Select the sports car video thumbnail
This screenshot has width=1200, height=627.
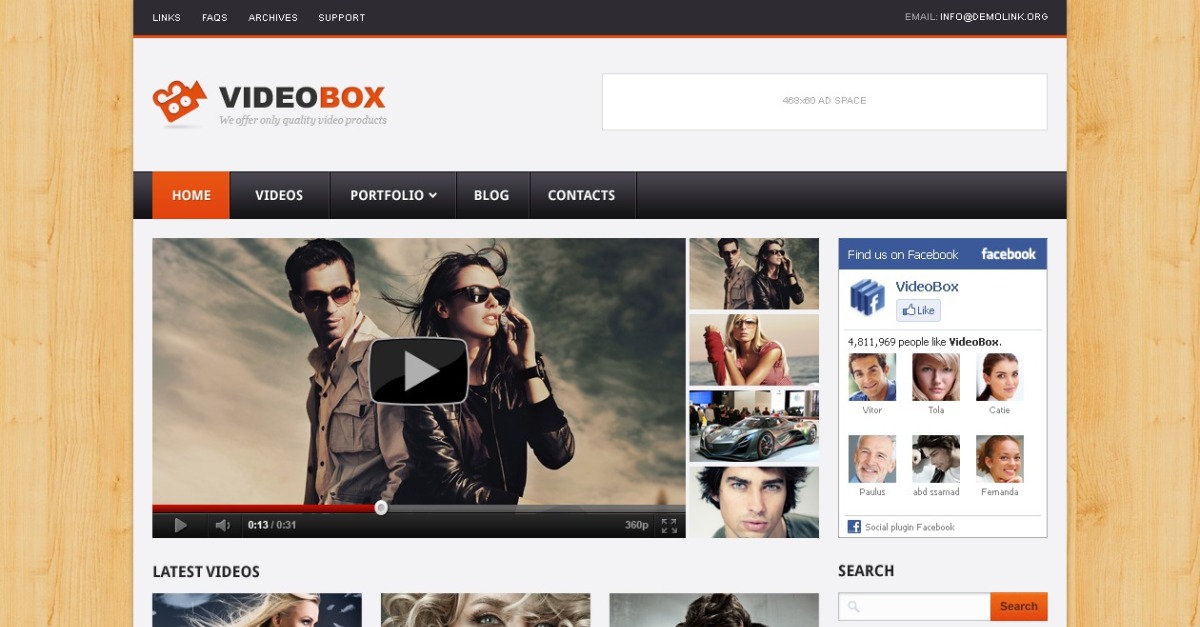click(x=753, y=426)
